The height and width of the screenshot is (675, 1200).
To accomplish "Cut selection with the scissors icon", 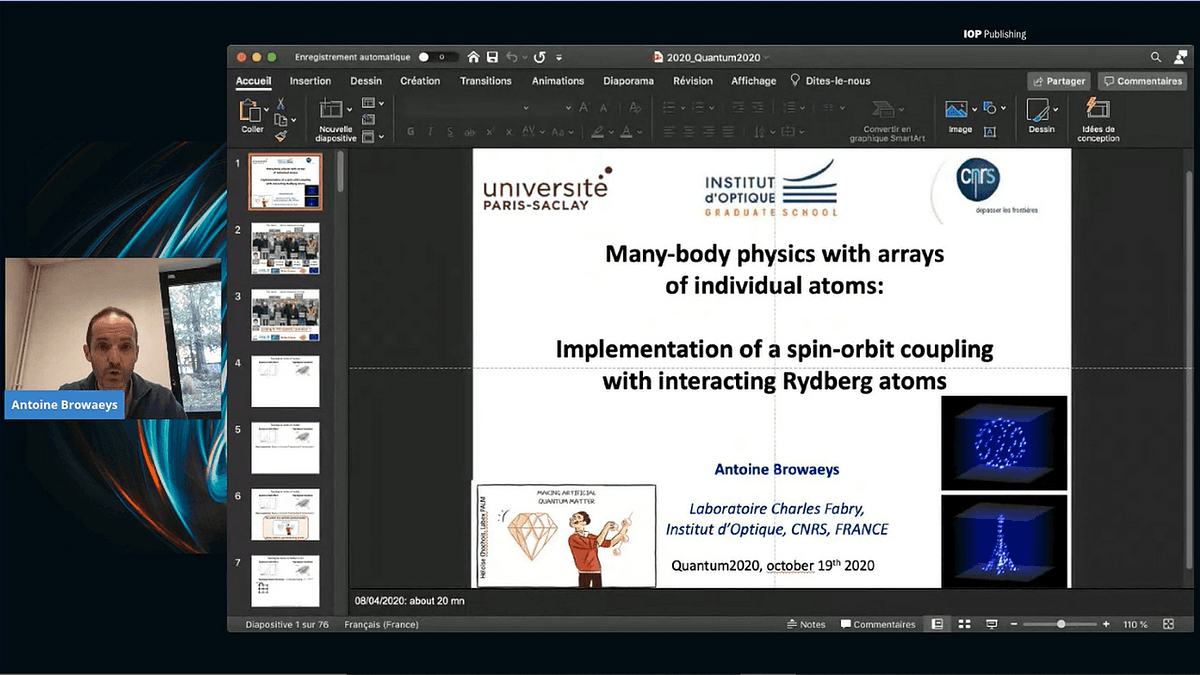I will tap(281, 104).
